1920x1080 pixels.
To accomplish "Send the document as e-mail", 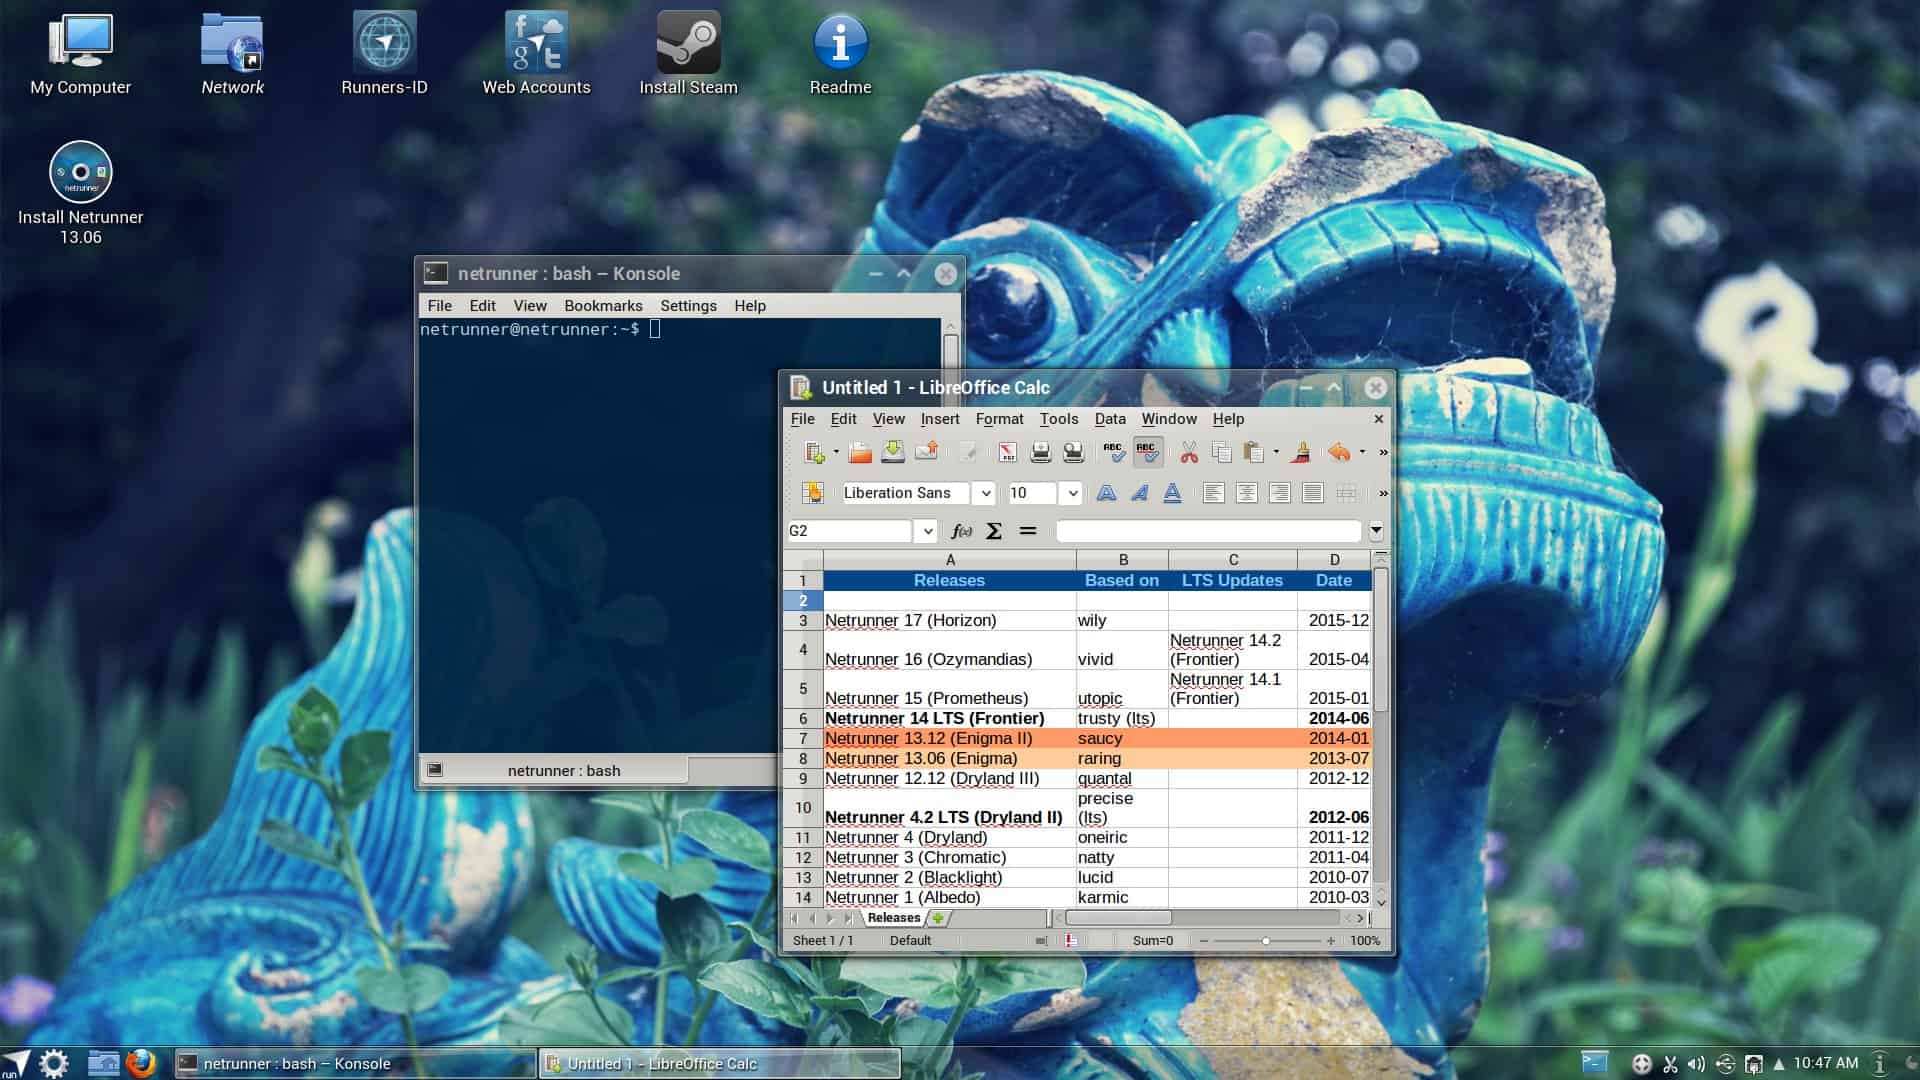I will pyautogui.click(x=926, y=453).
